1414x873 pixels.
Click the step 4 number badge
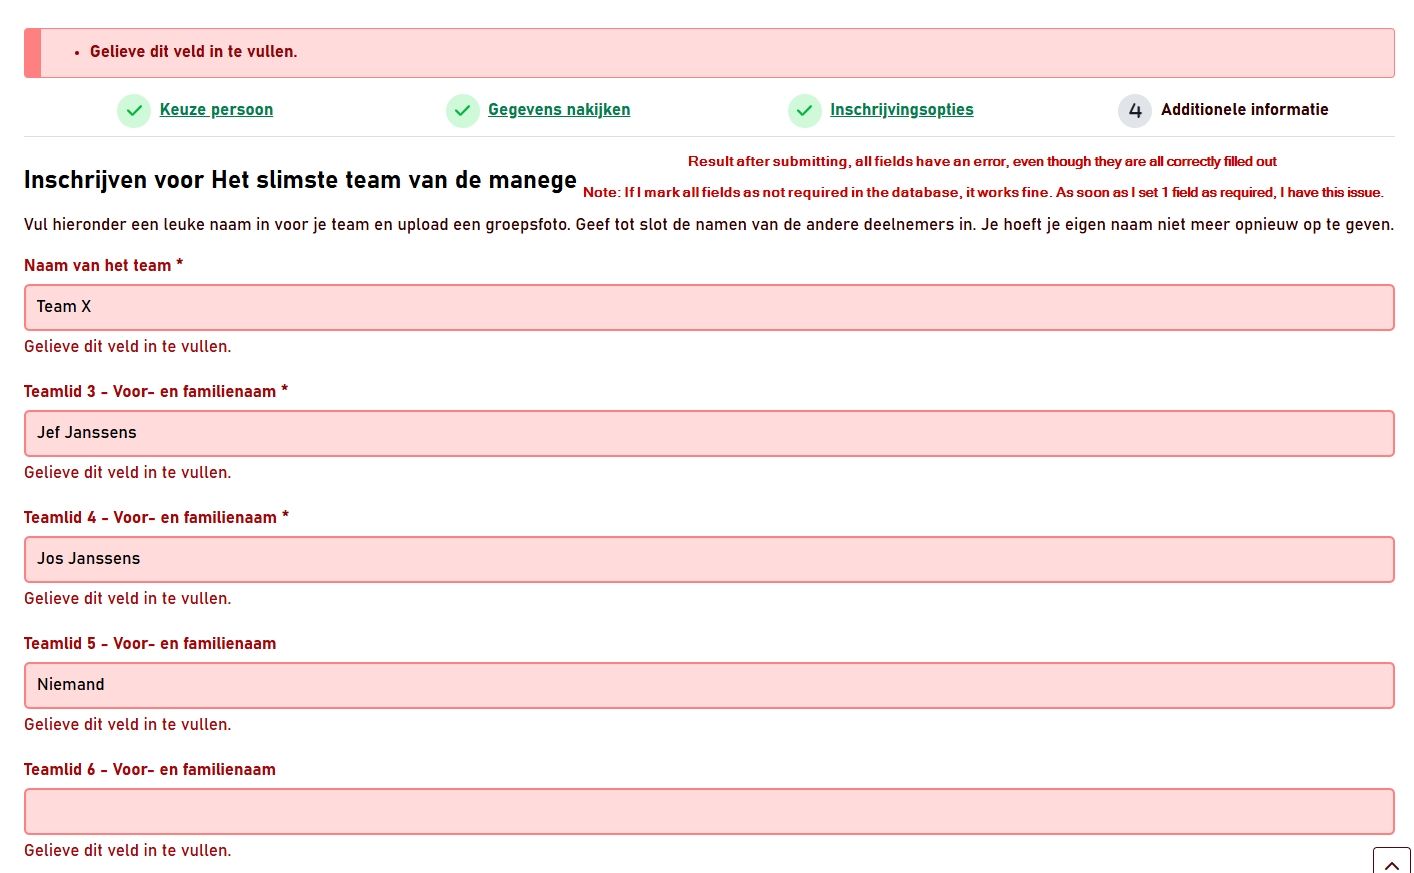[x=1134, y=111]
